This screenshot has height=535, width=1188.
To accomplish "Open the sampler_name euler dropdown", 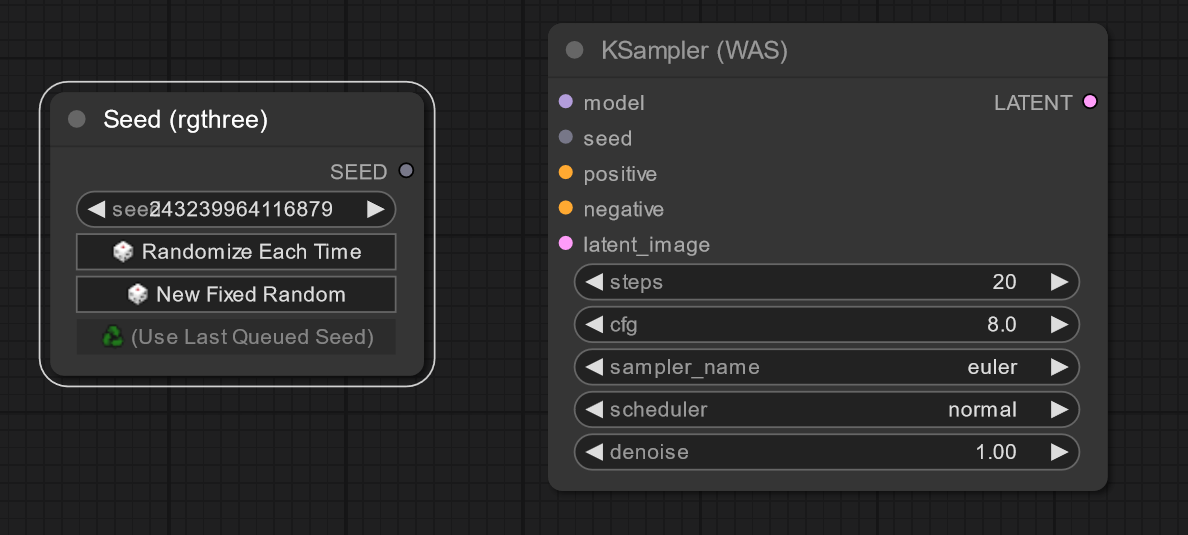I will 826,367.
